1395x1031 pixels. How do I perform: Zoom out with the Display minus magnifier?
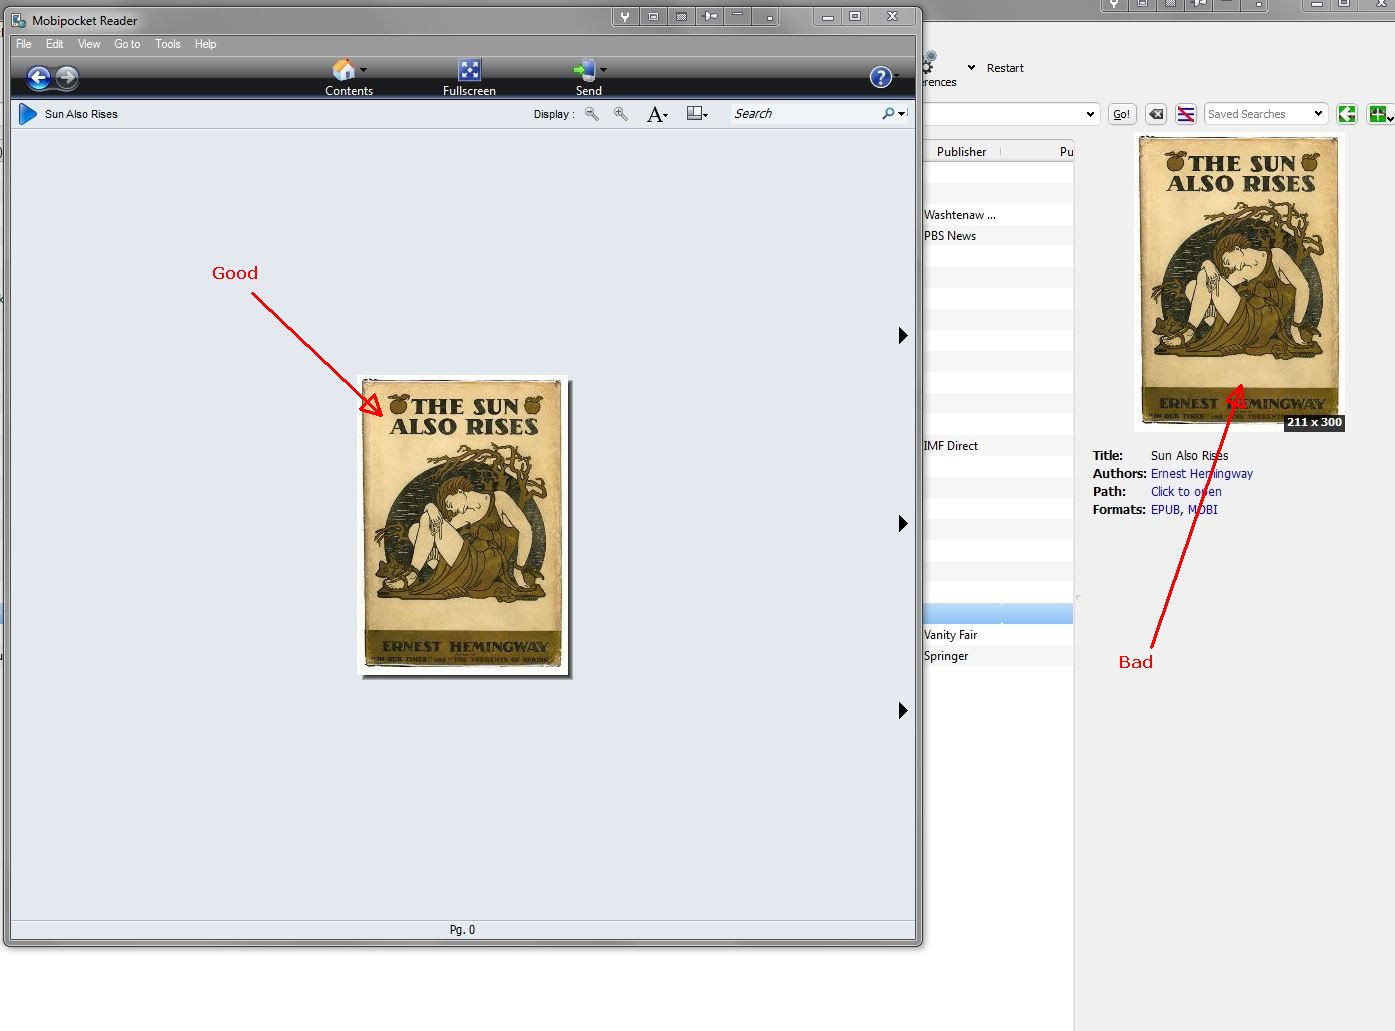pyautogui.click(x=592, y=114)
